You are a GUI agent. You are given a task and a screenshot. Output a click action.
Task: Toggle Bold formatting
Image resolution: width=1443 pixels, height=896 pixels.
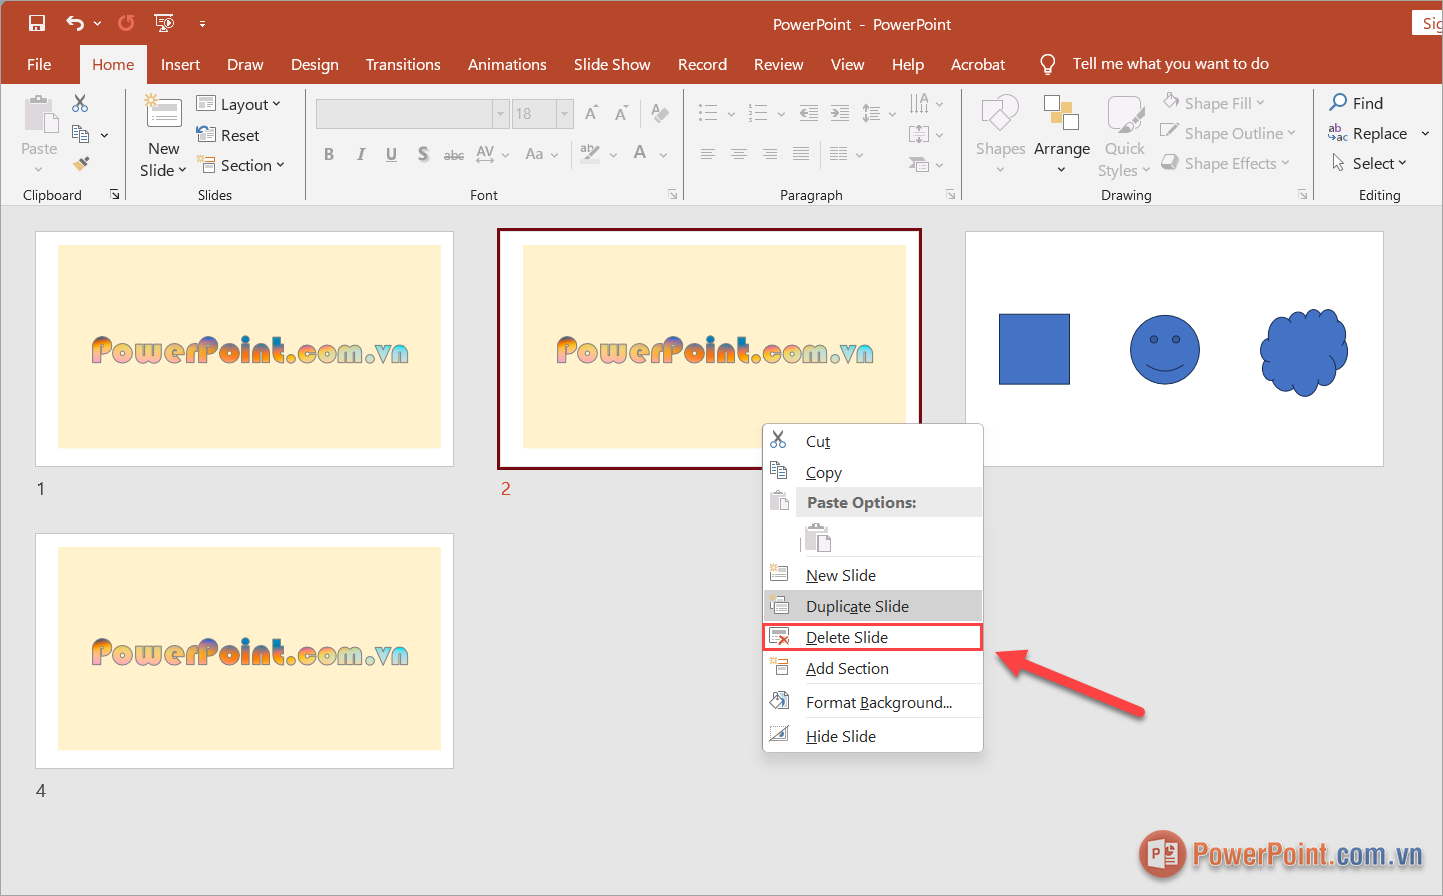coord(329,154)
